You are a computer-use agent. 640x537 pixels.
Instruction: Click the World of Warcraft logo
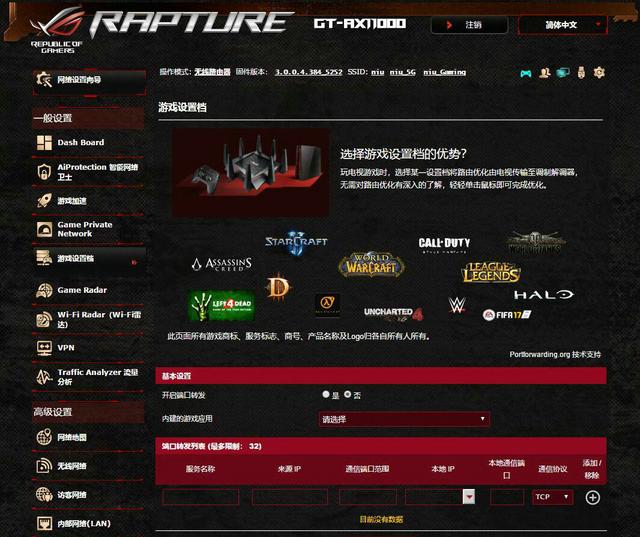pos(371,264)
